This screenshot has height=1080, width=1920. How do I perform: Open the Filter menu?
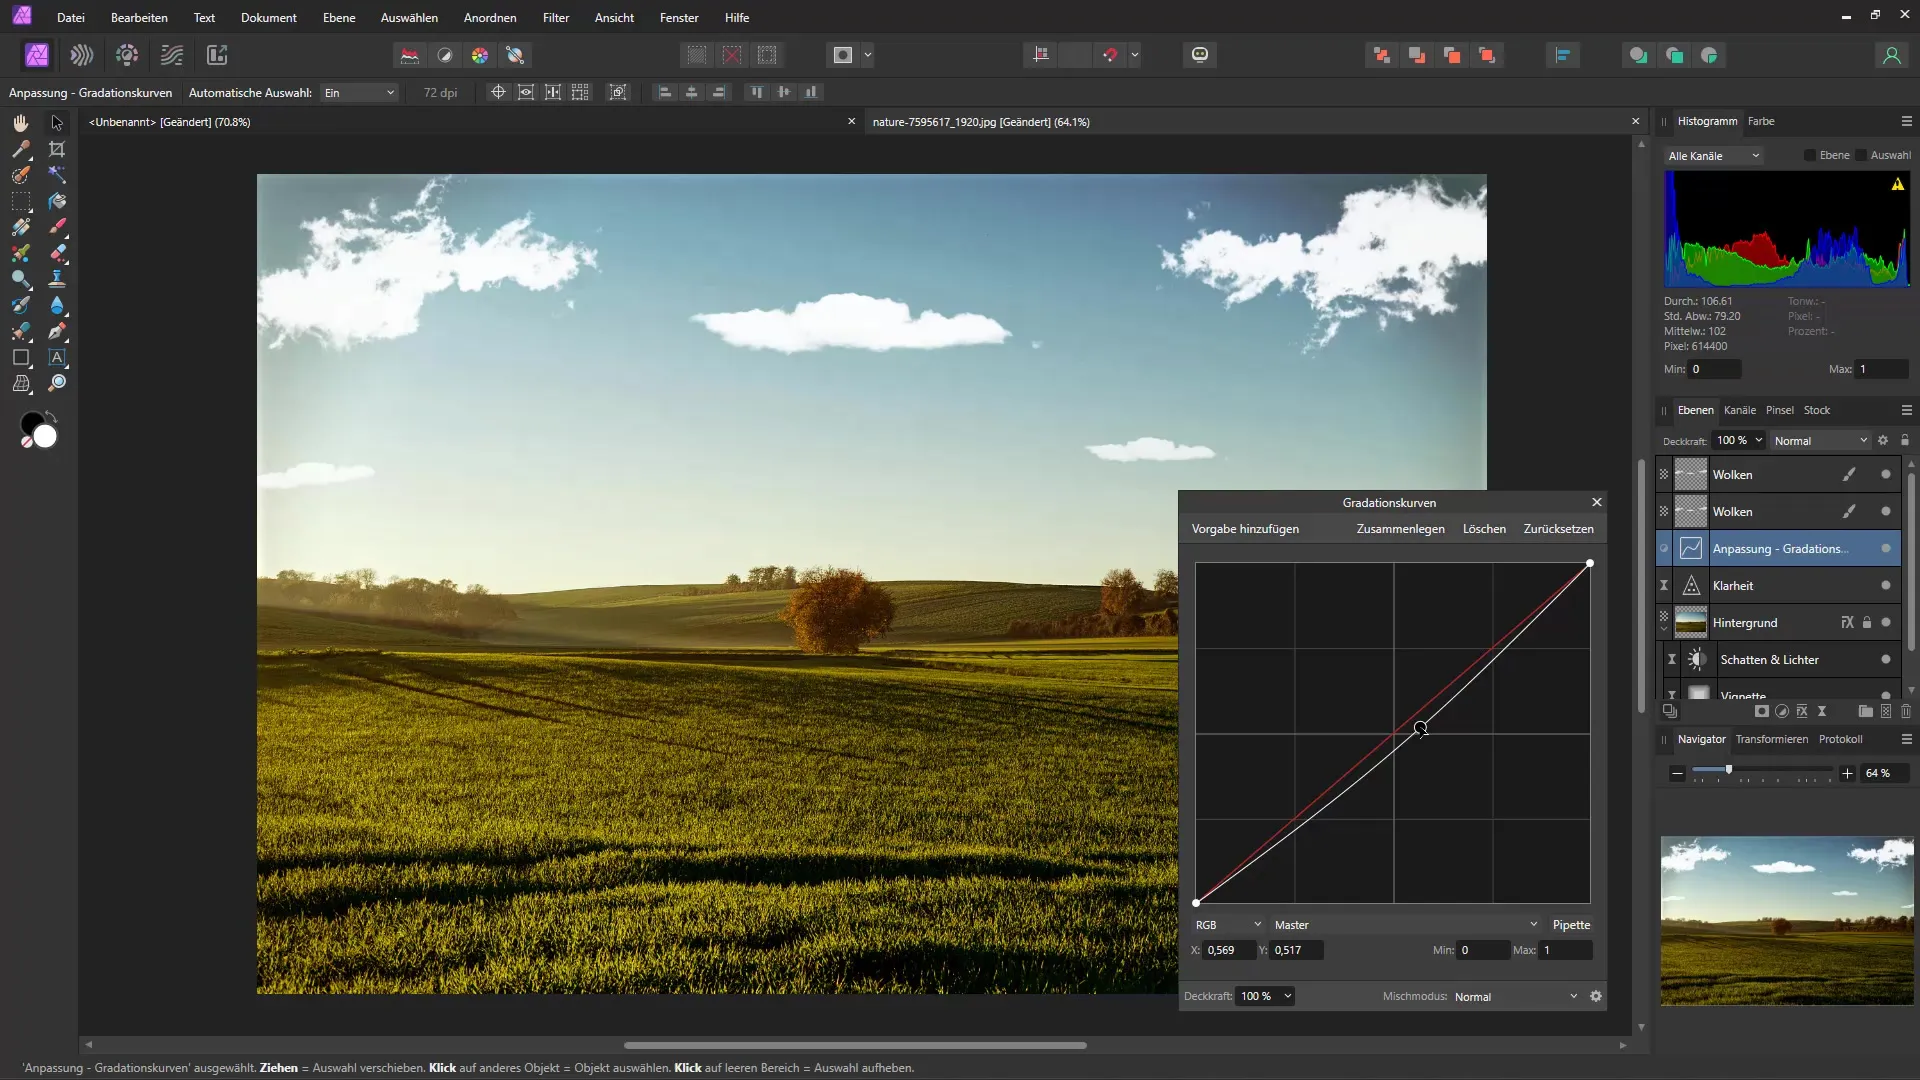[556, 18]
